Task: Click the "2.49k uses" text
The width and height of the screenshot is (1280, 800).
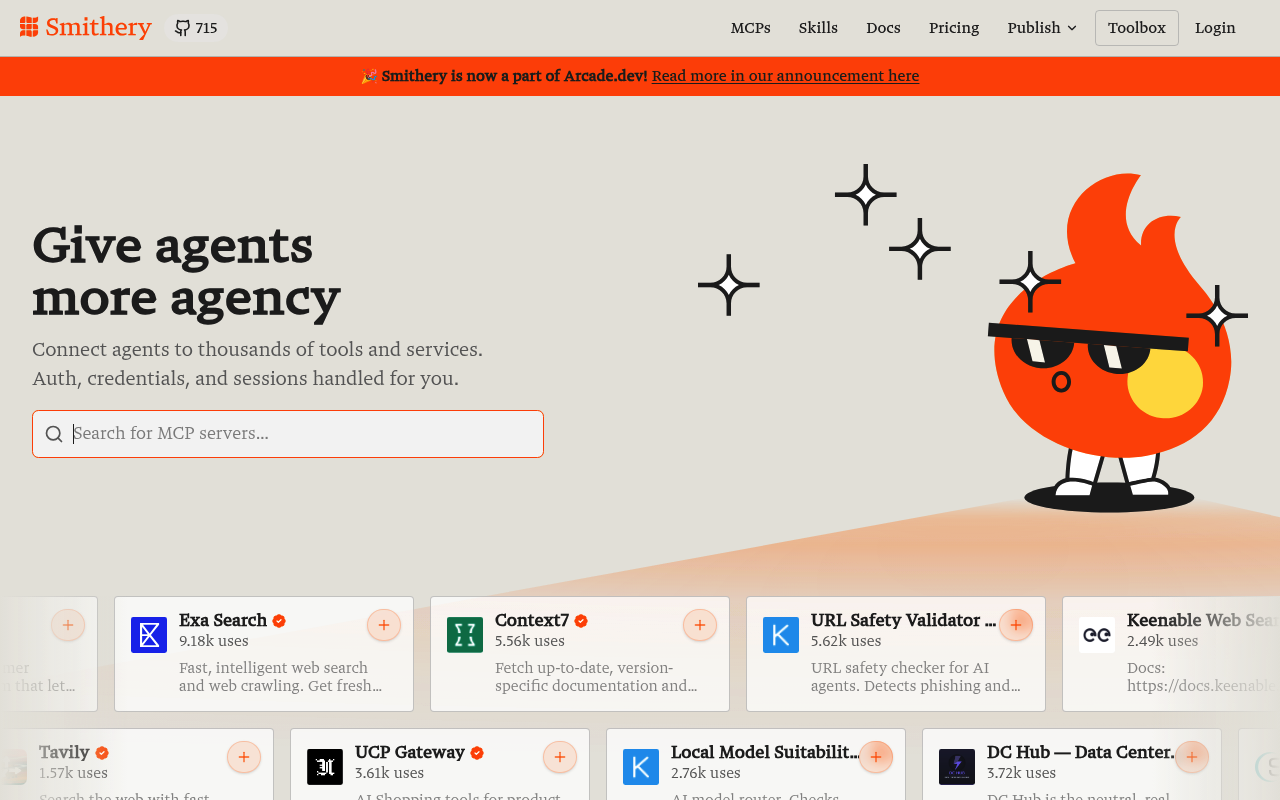Action: 1162,642
